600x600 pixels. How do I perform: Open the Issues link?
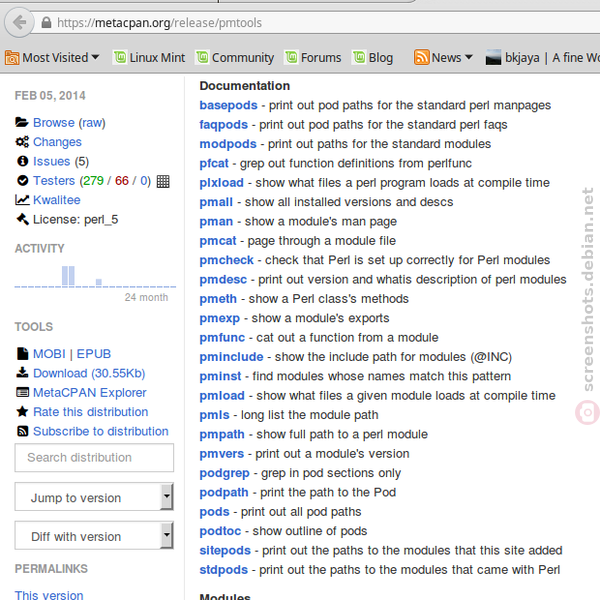[52, 161]
